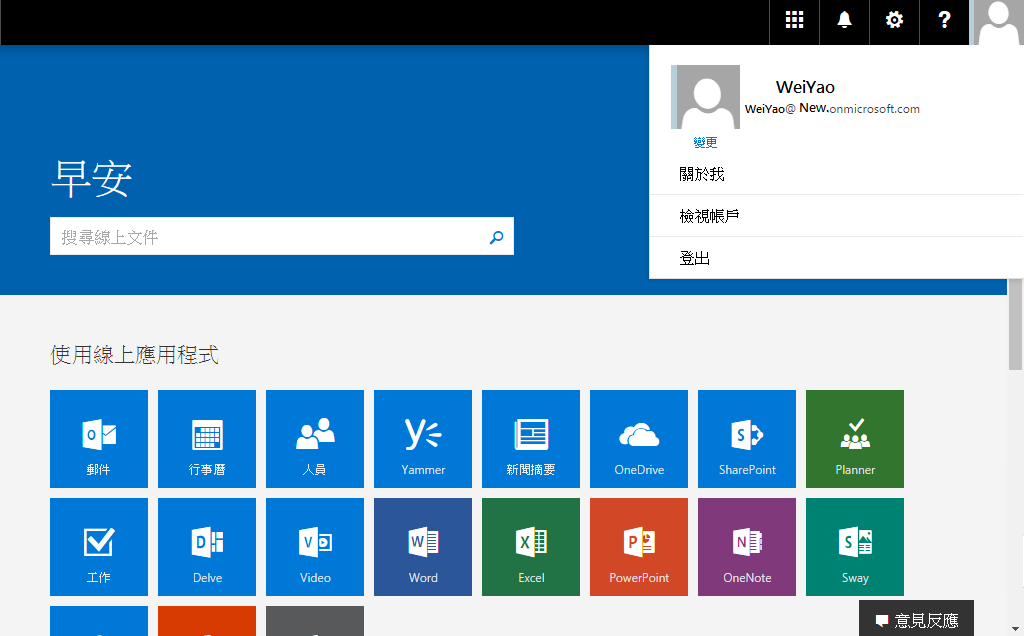Open the Sway tile
Screen dimensions: 1024x636
pyautogui.click(x=855, y=547)
